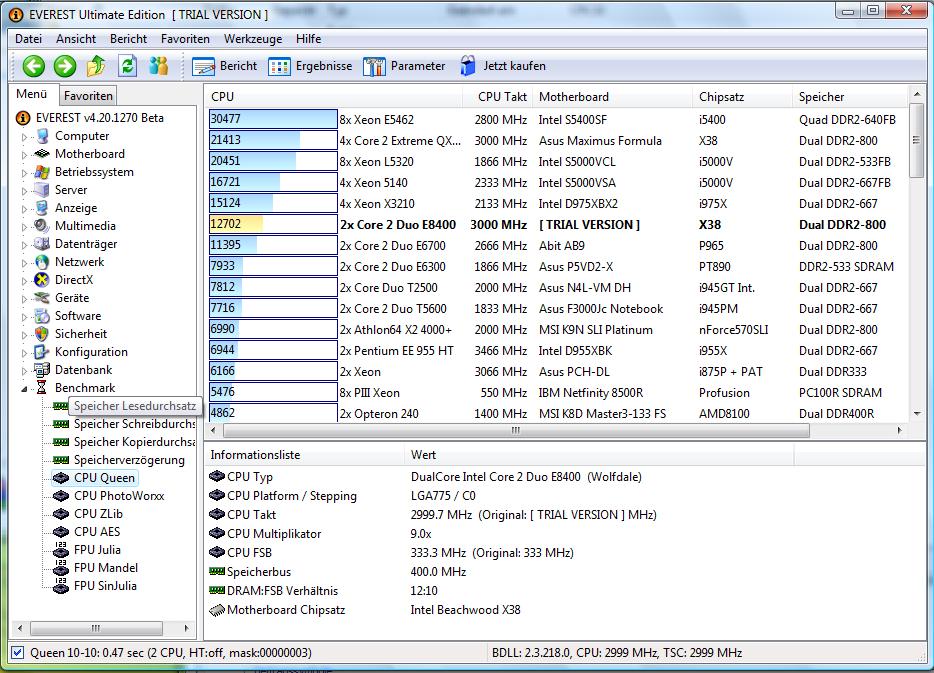Open the Bericht menu
Viewport: 934px width, 673px height.
[x=128, y=39]
